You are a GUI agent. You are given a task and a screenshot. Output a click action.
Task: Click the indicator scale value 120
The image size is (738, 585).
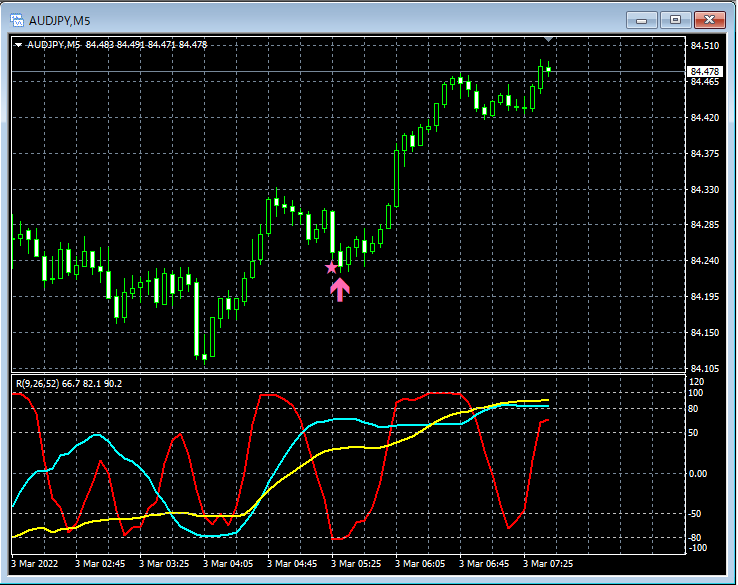pos(696,382)
